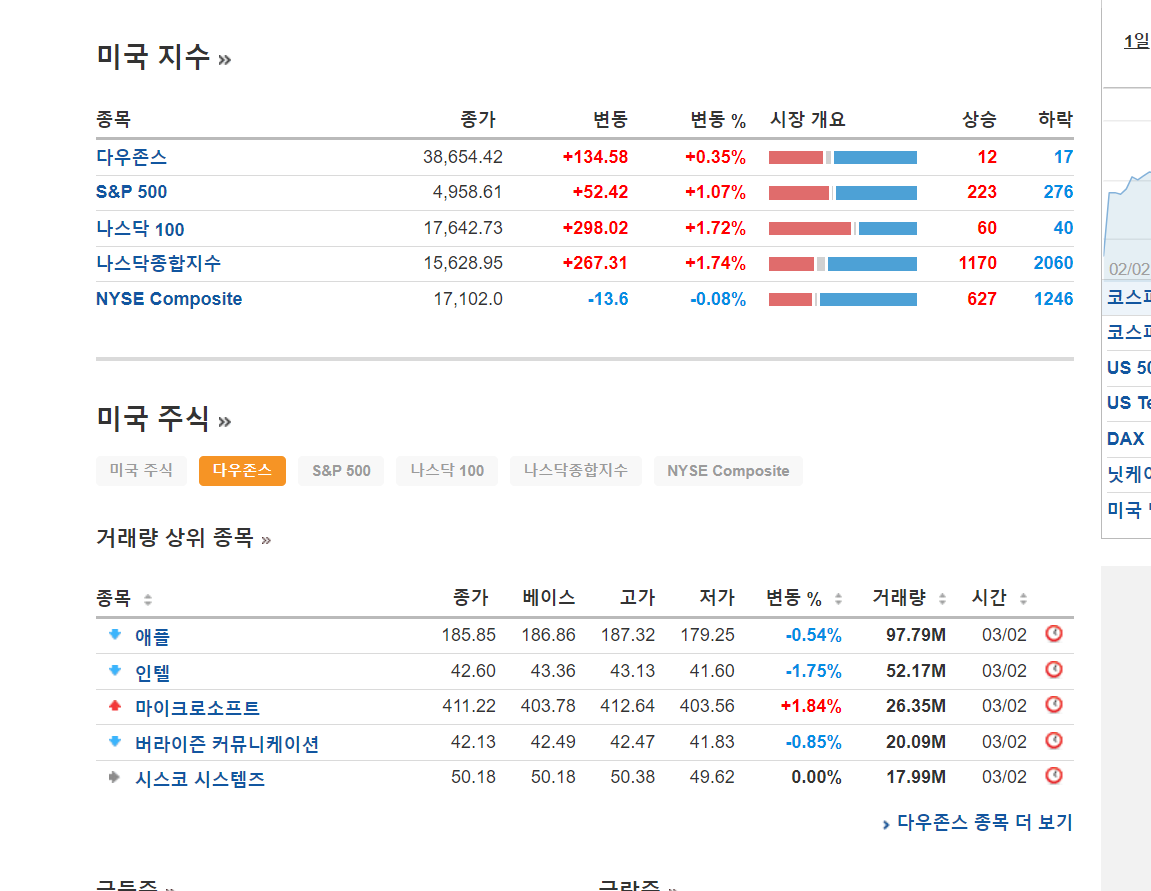The height and width of the screenshot is (891, 1151).
Task: Click the gray arrow beside 시스코 시스템즈
Action: pyautogui.click(x=115, y=777)
